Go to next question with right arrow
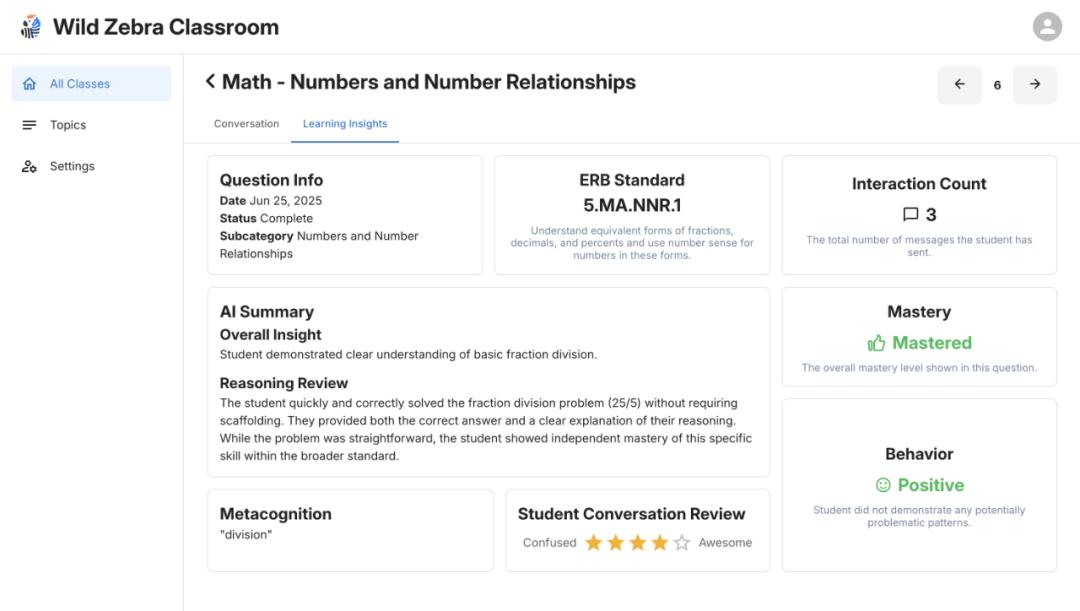The height and width of the screenshot is (611, 1080). pyautogui.click(x=1035, y=85)
